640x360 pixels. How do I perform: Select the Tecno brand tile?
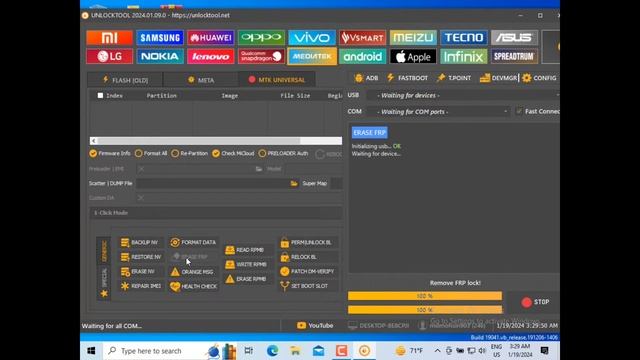click(x=464, y=38)
